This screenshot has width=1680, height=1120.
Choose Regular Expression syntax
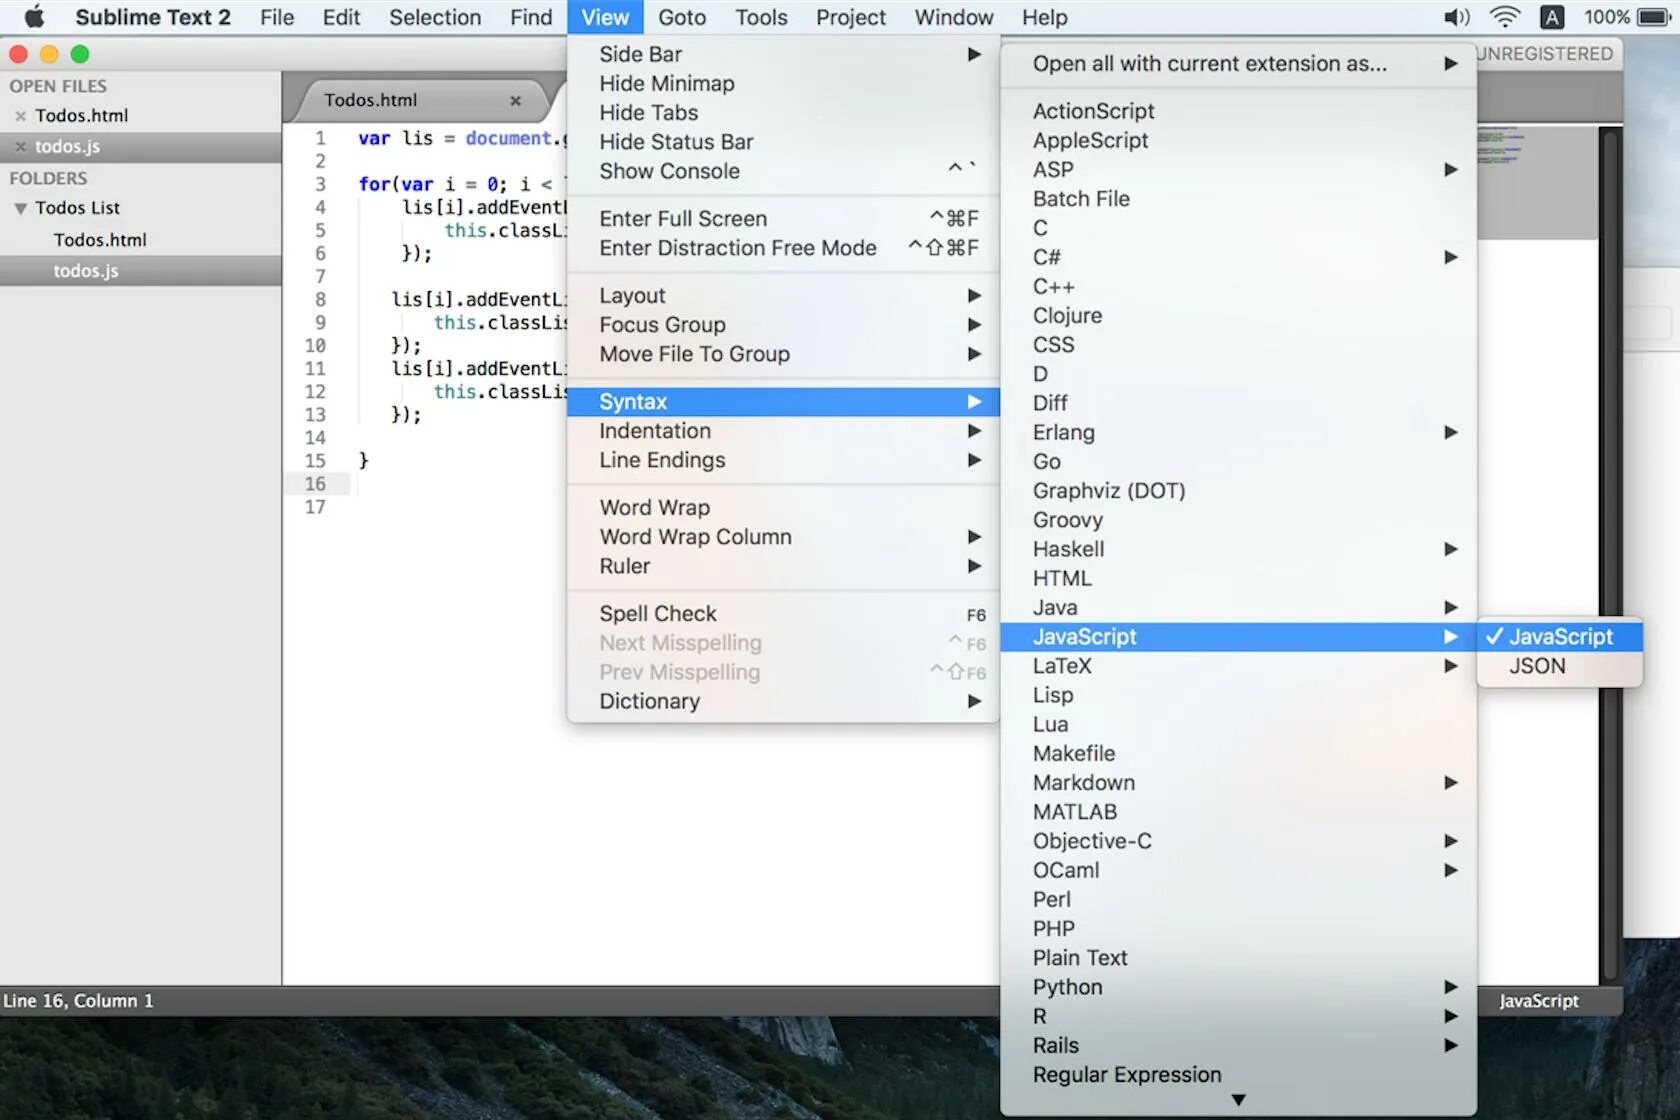click(x=1238, y=1075)
